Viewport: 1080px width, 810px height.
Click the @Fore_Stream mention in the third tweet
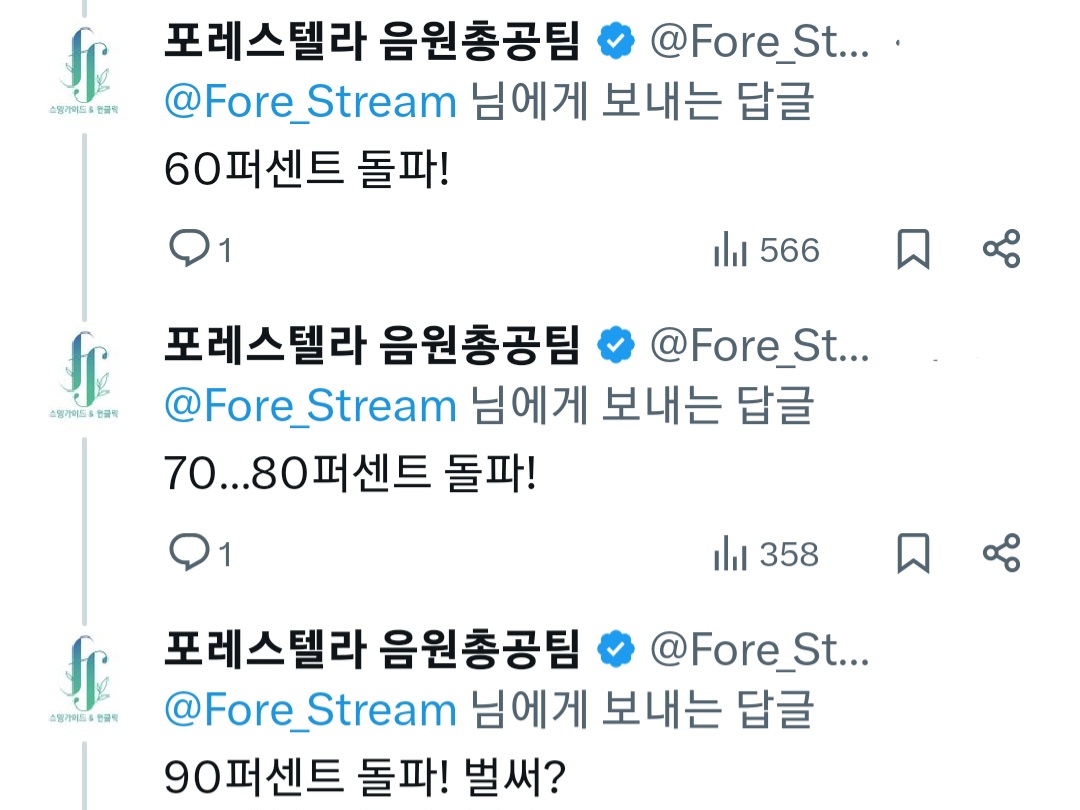(x=310, y=710)
